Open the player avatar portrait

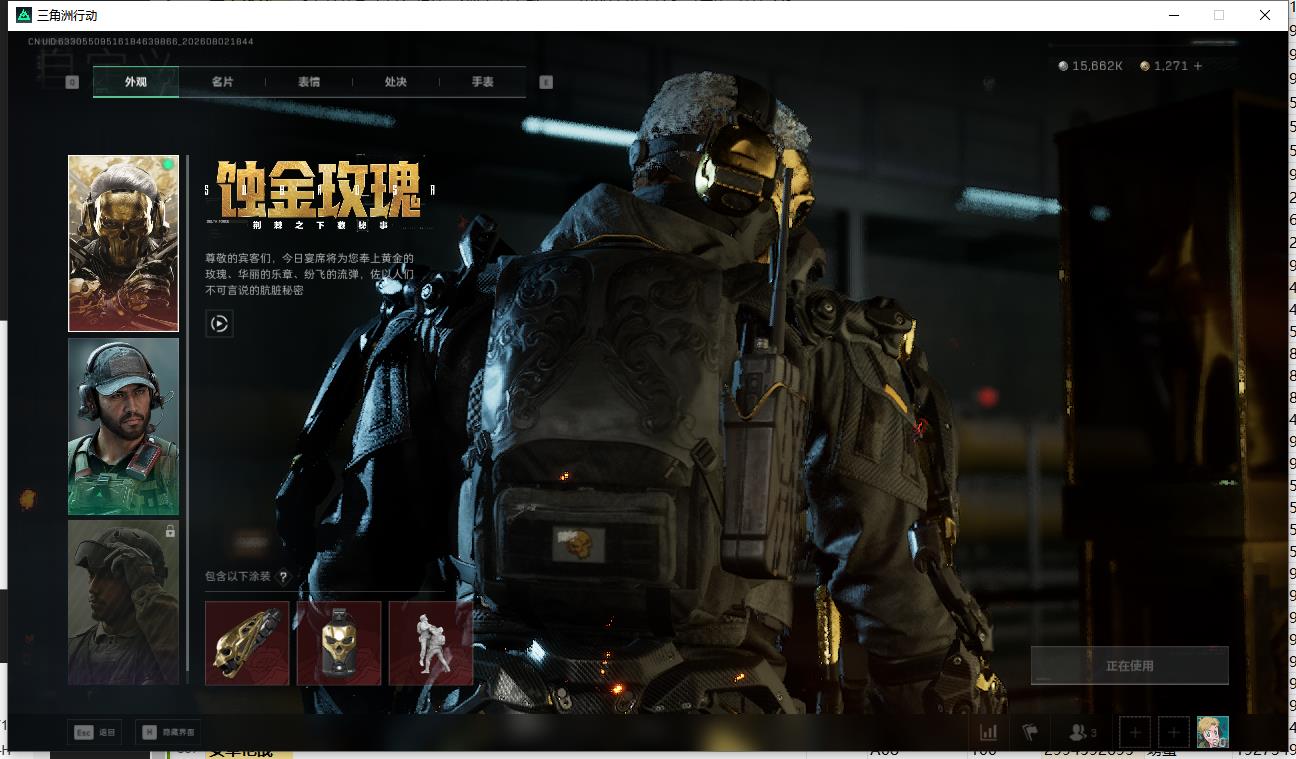1213,732
